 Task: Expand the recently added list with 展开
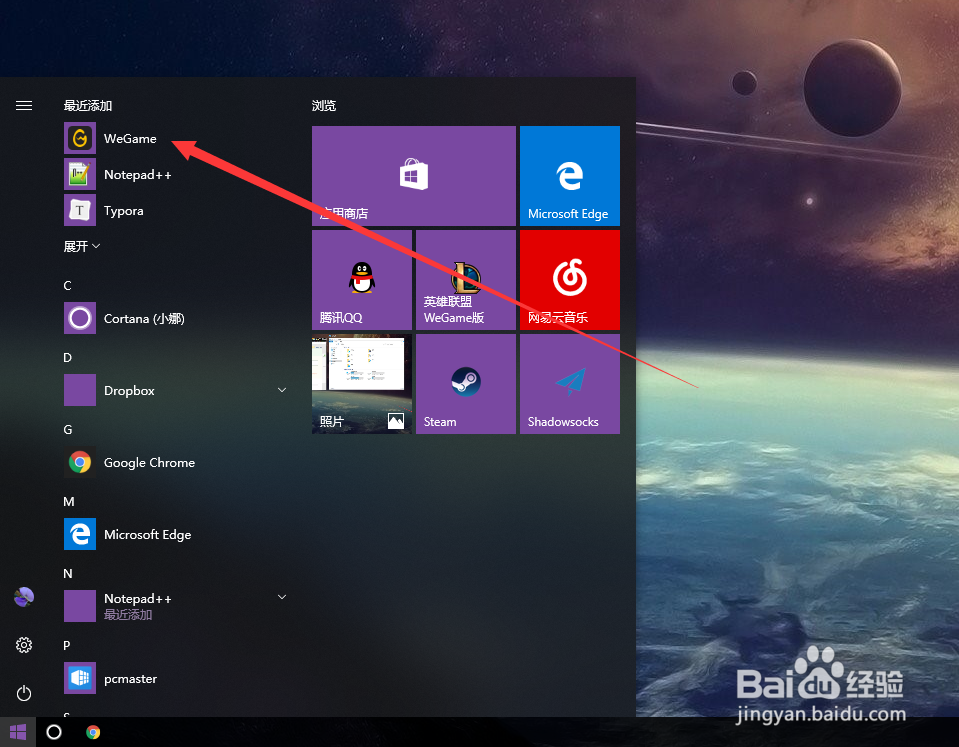click(x=81, y=246)
